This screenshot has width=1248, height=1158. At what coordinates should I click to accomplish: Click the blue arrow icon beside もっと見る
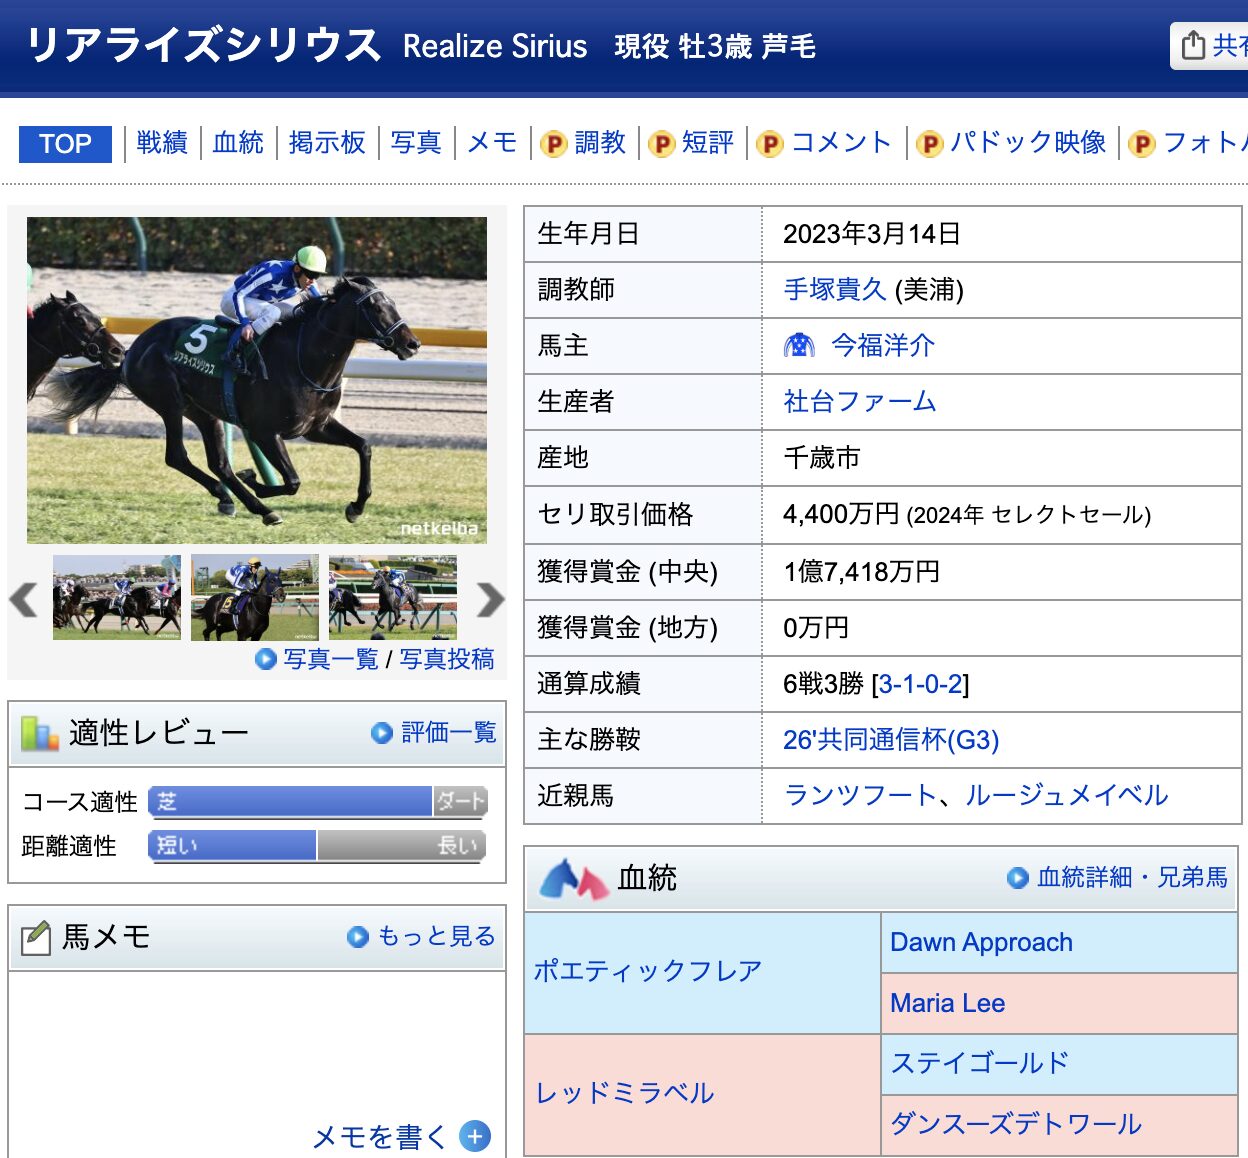[x=358, y=937]
